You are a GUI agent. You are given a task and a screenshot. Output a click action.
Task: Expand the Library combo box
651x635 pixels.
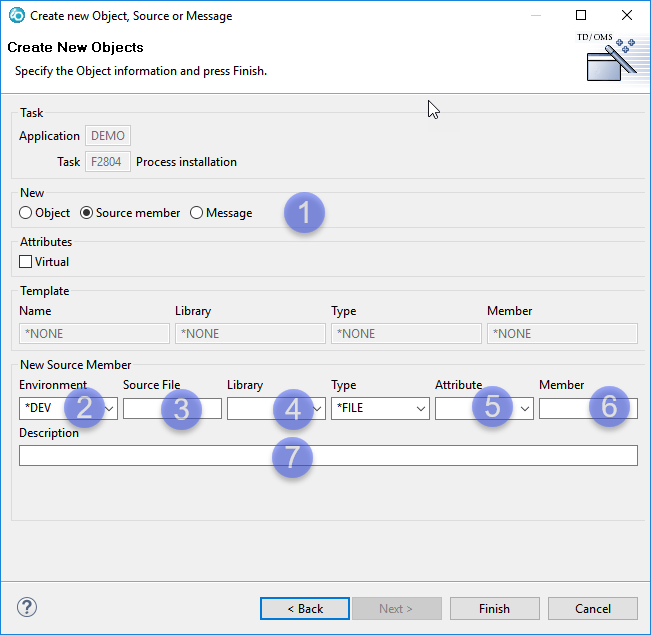click(316, 408)
